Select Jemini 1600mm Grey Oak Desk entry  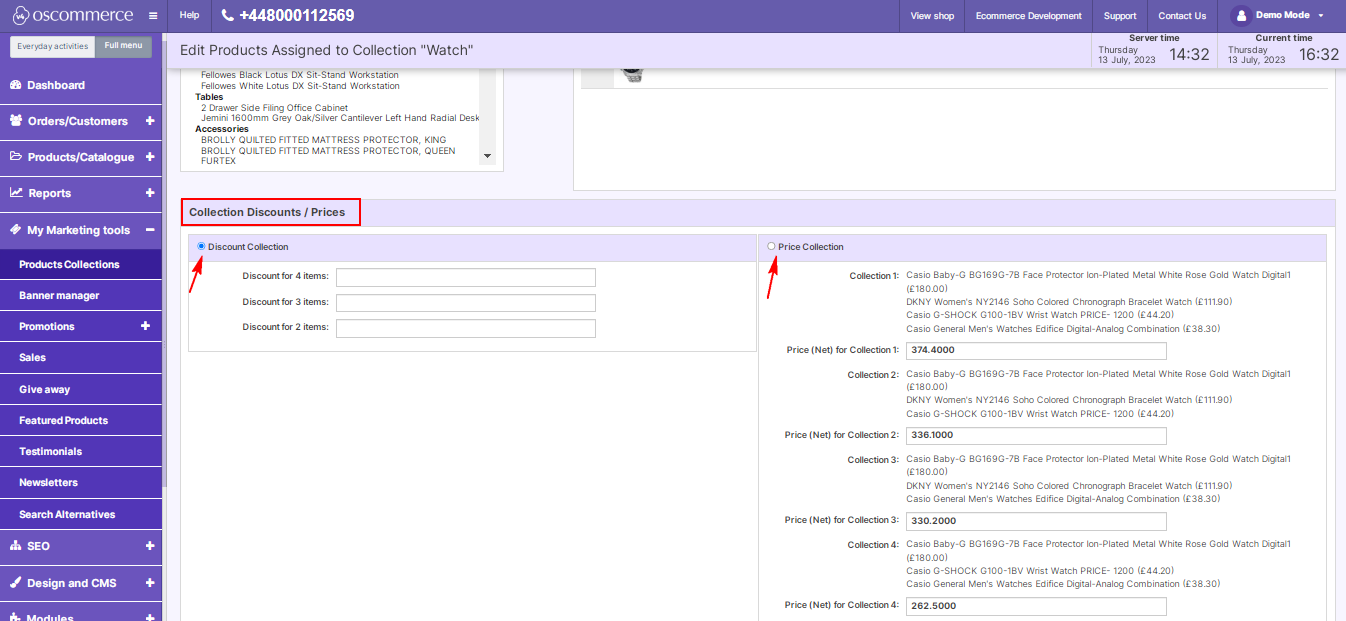point(340,118)
